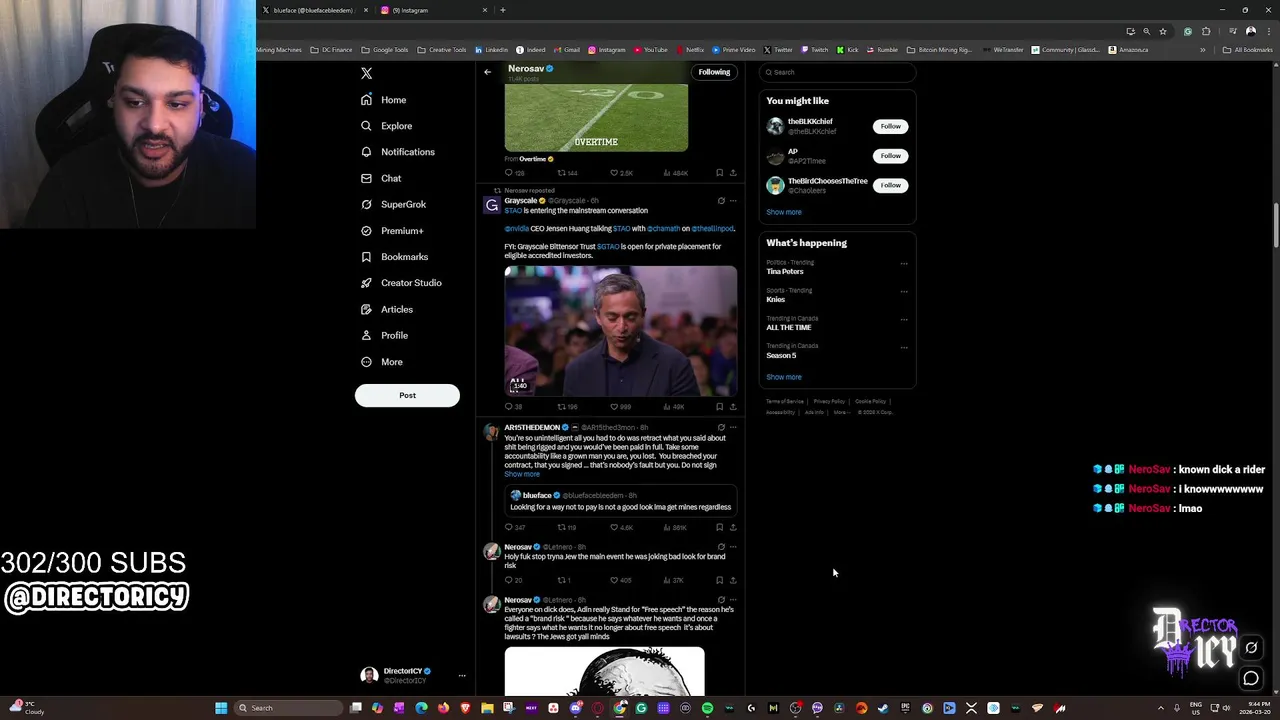
Task: Open the more menu on AR15THEDEMON post
Action: (x=733, y=427)
